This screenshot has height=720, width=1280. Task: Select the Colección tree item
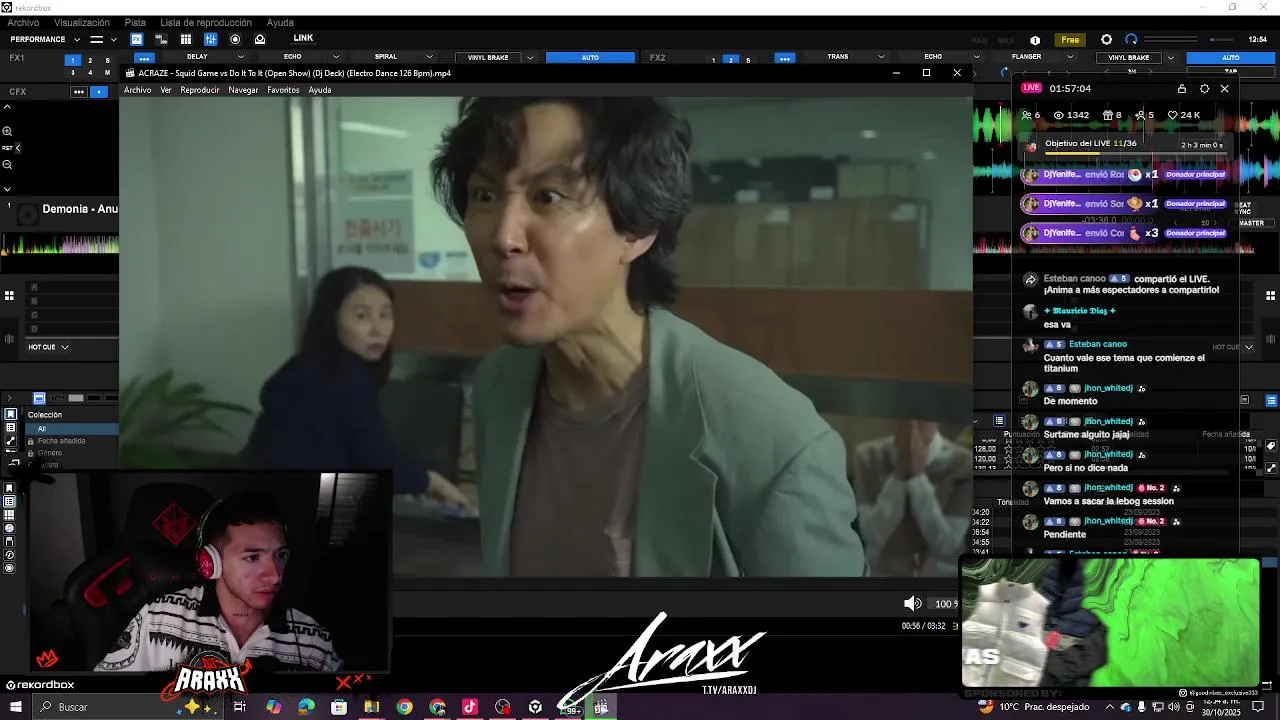(x=45, y=415)
